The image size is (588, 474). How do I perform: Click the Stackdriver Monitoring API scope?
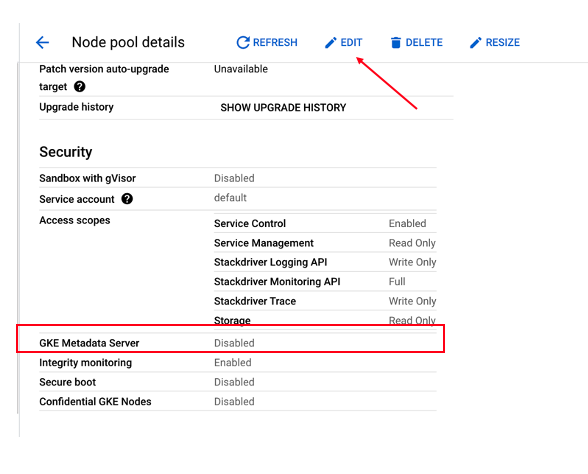point(277,282)
